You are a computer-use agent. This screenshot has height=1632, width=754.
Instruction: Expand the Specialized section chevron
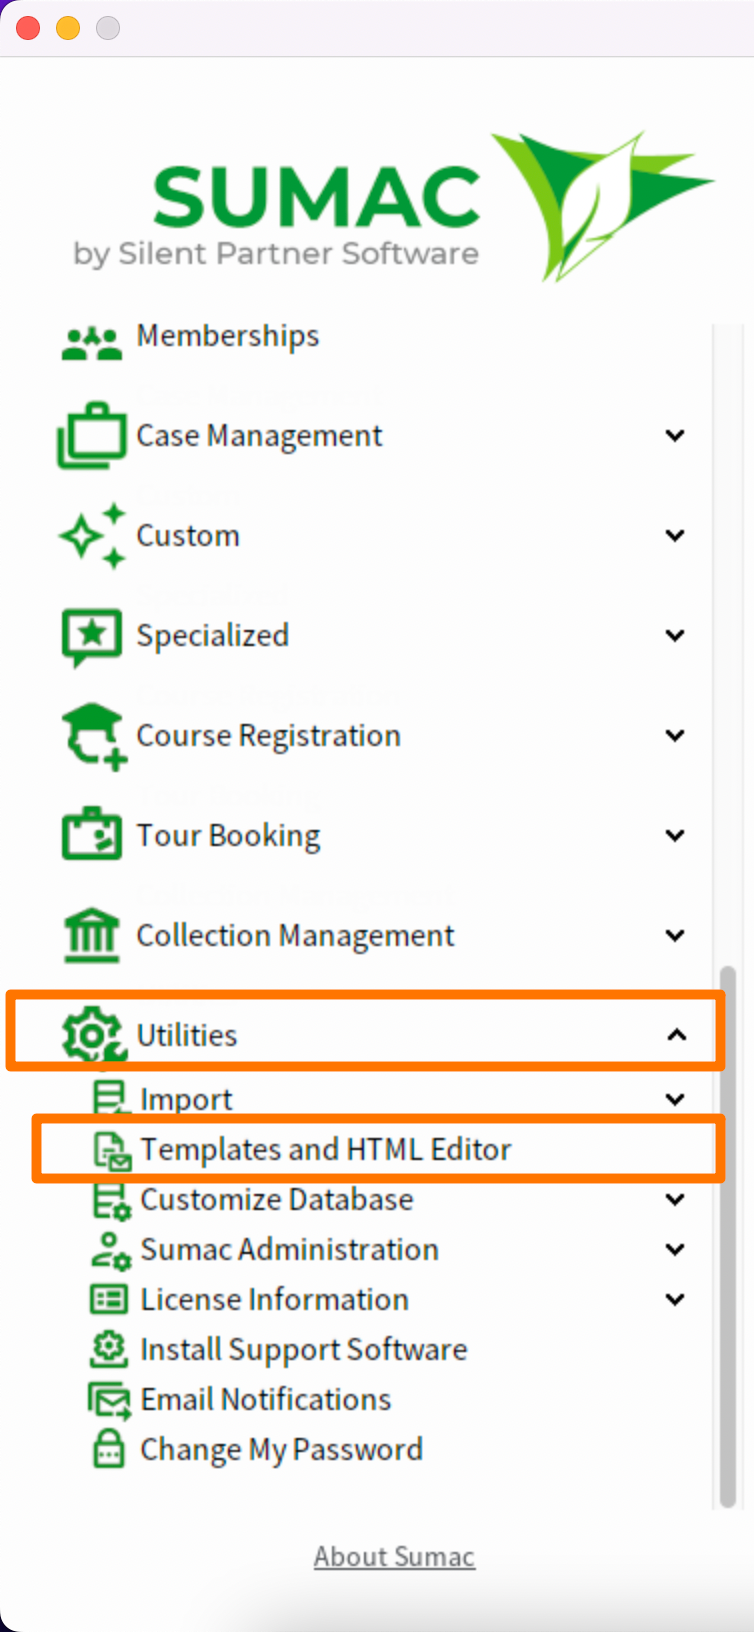pyautogui.click(x=676, y=635)
